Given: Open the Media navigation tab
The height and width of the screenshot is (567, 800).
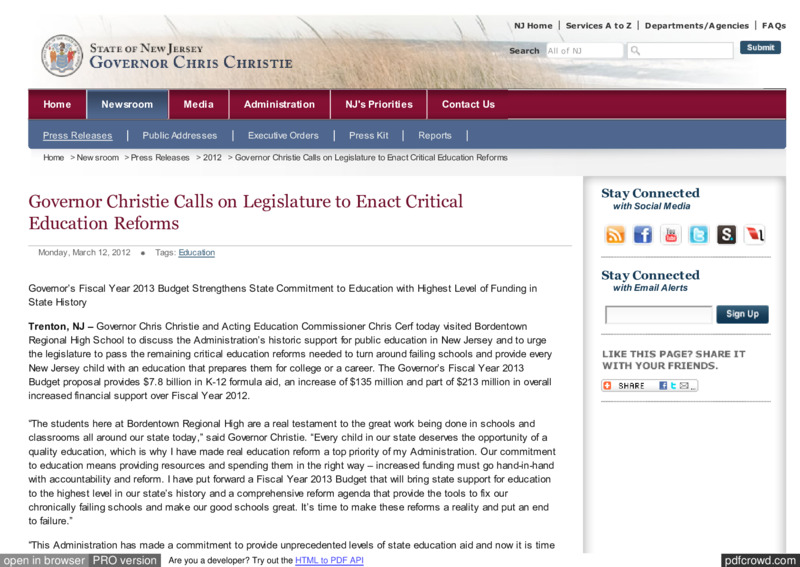Looking at the screenshot, I should click(x=198, y=104).
